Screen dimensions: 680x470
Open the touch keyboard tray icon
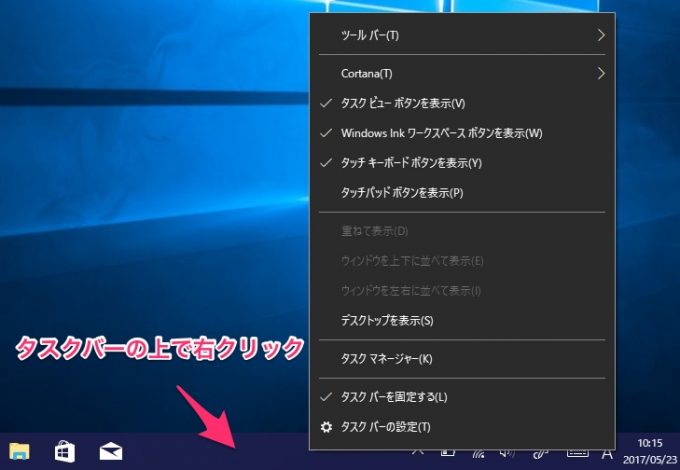pyautogui.click(x=578, y=454)
